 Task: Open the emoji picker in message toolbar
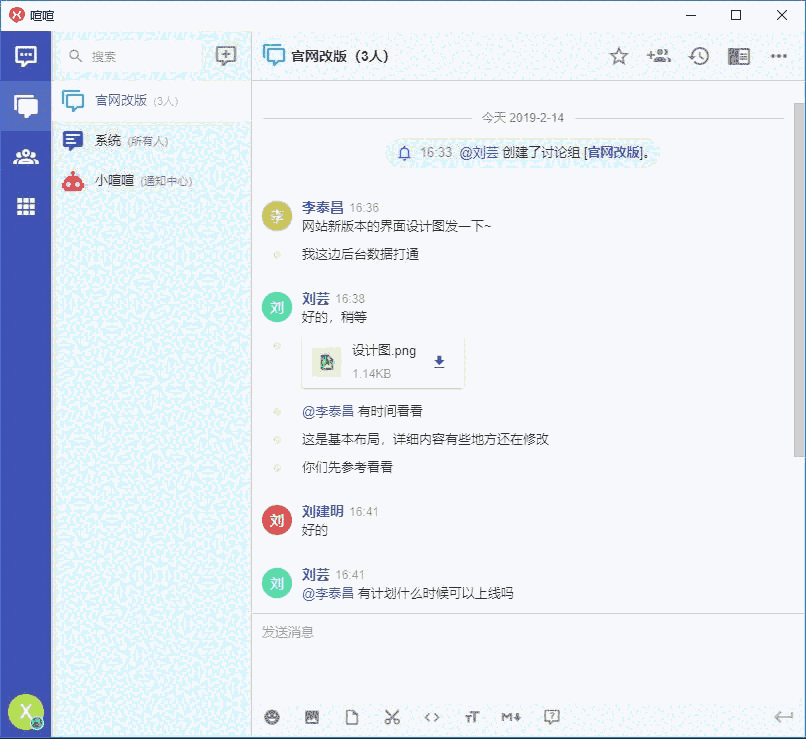272,717
